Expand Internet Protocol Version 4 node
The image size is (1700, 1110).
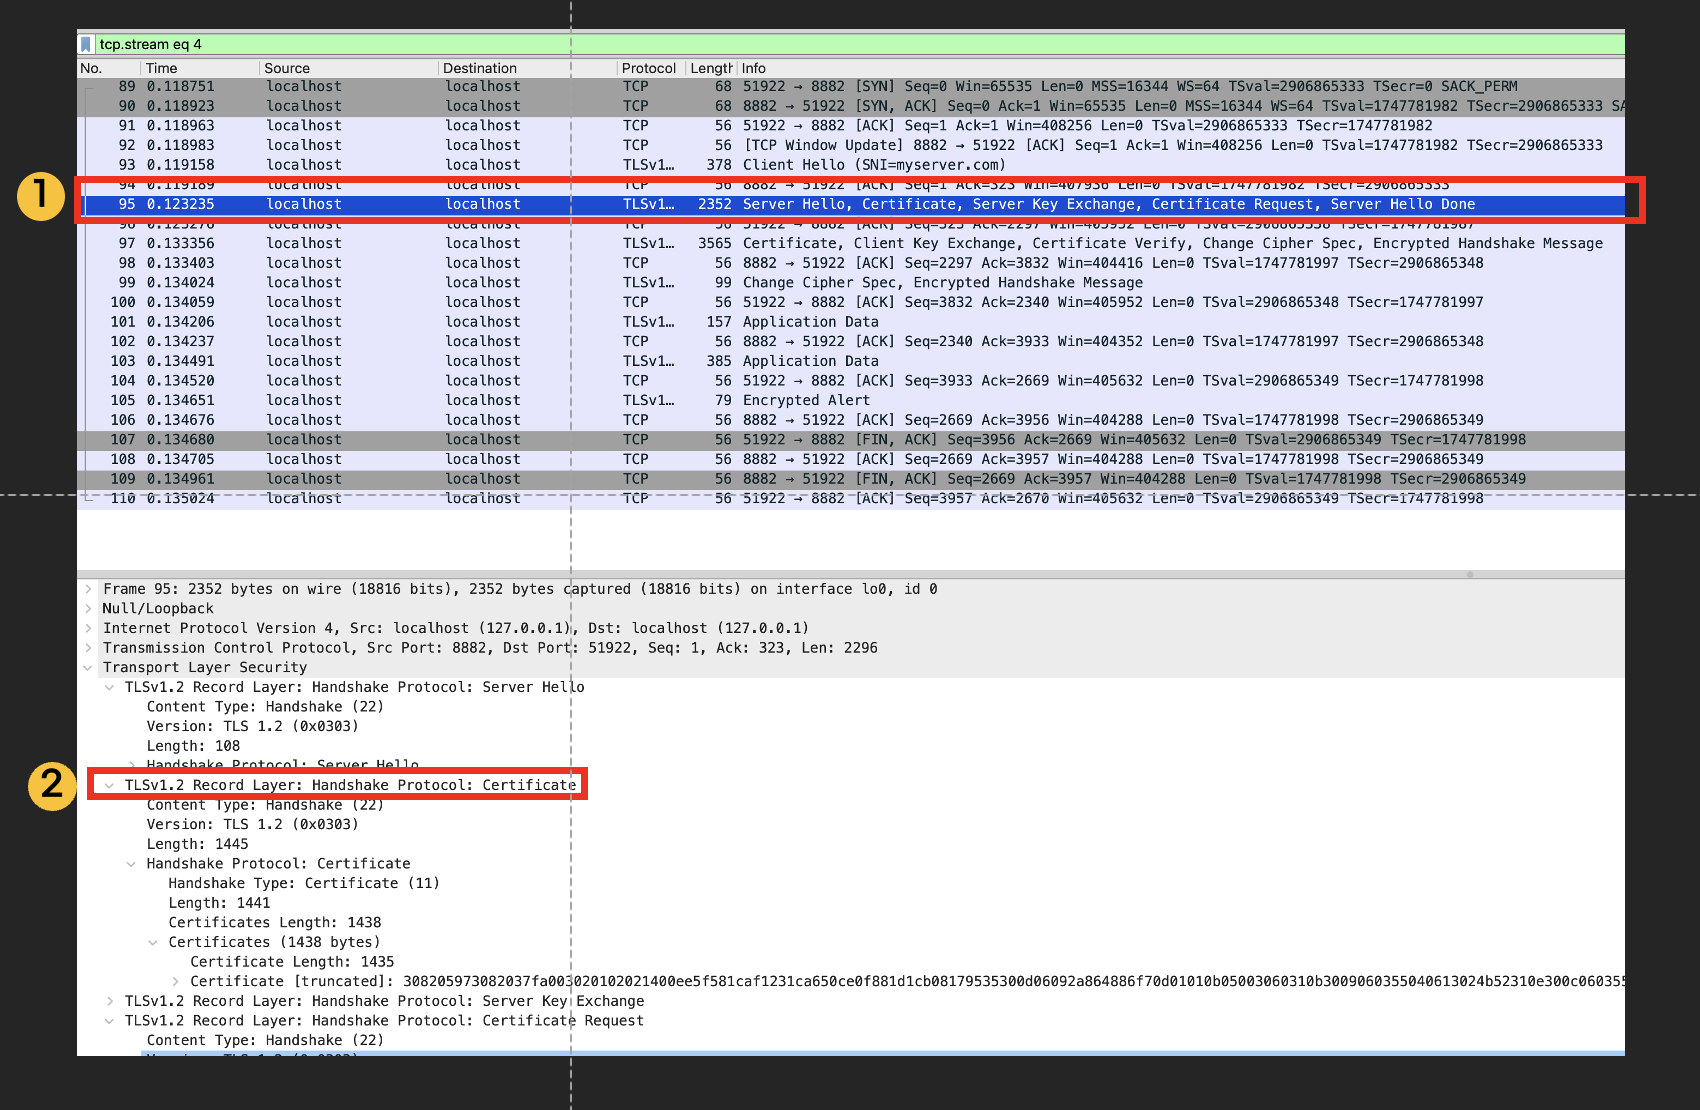(x=88, y=628)
